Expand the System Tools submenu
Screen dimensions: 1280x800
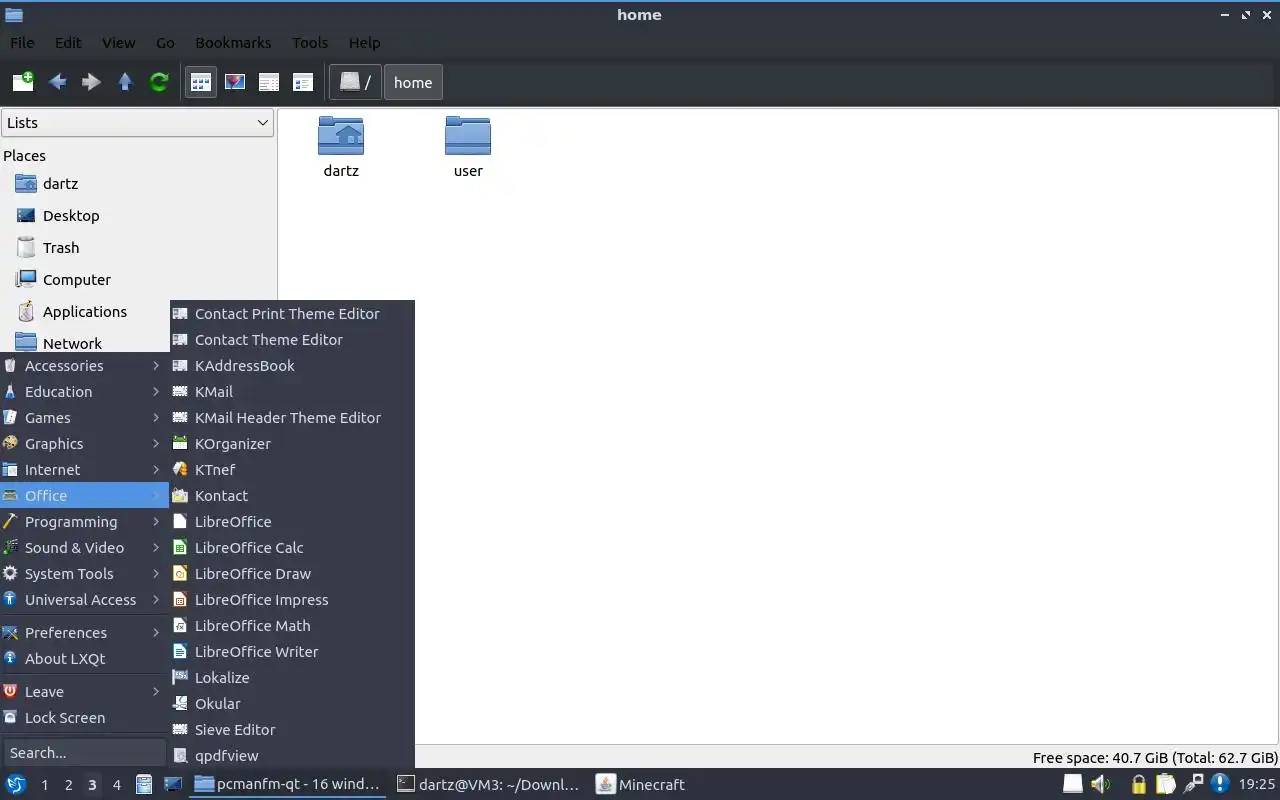84,574
